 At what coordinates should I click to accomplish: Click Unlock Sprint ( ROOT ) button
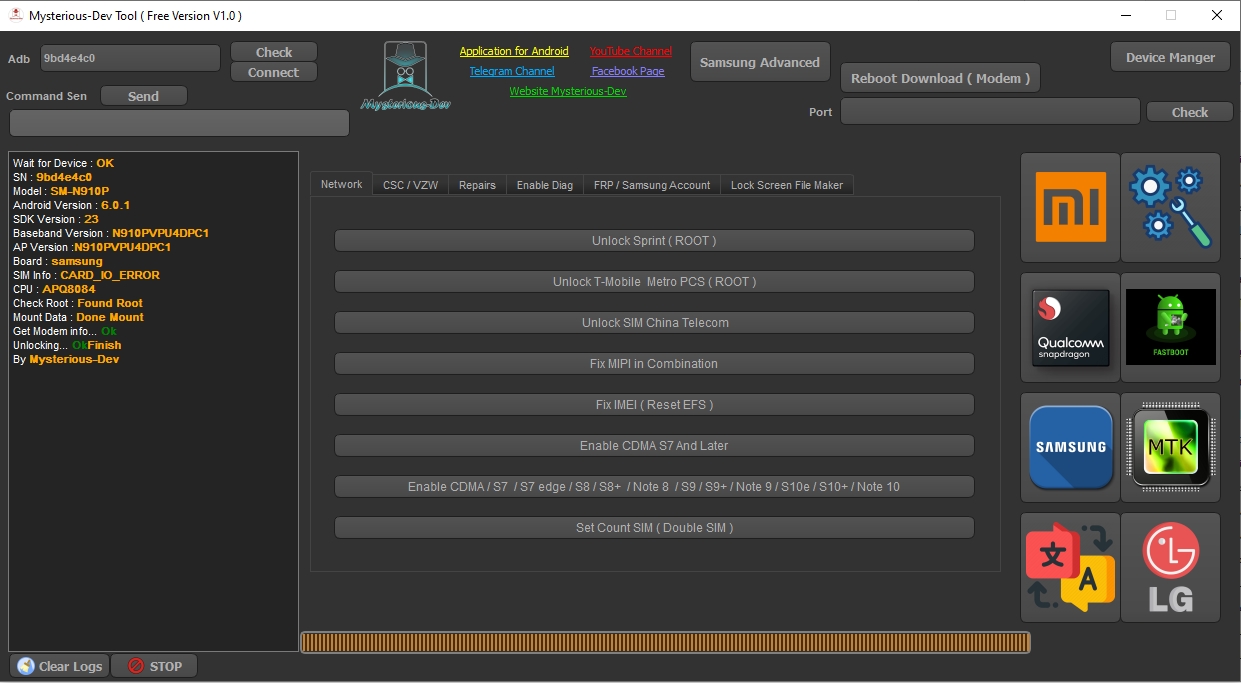tap(654, 241)
